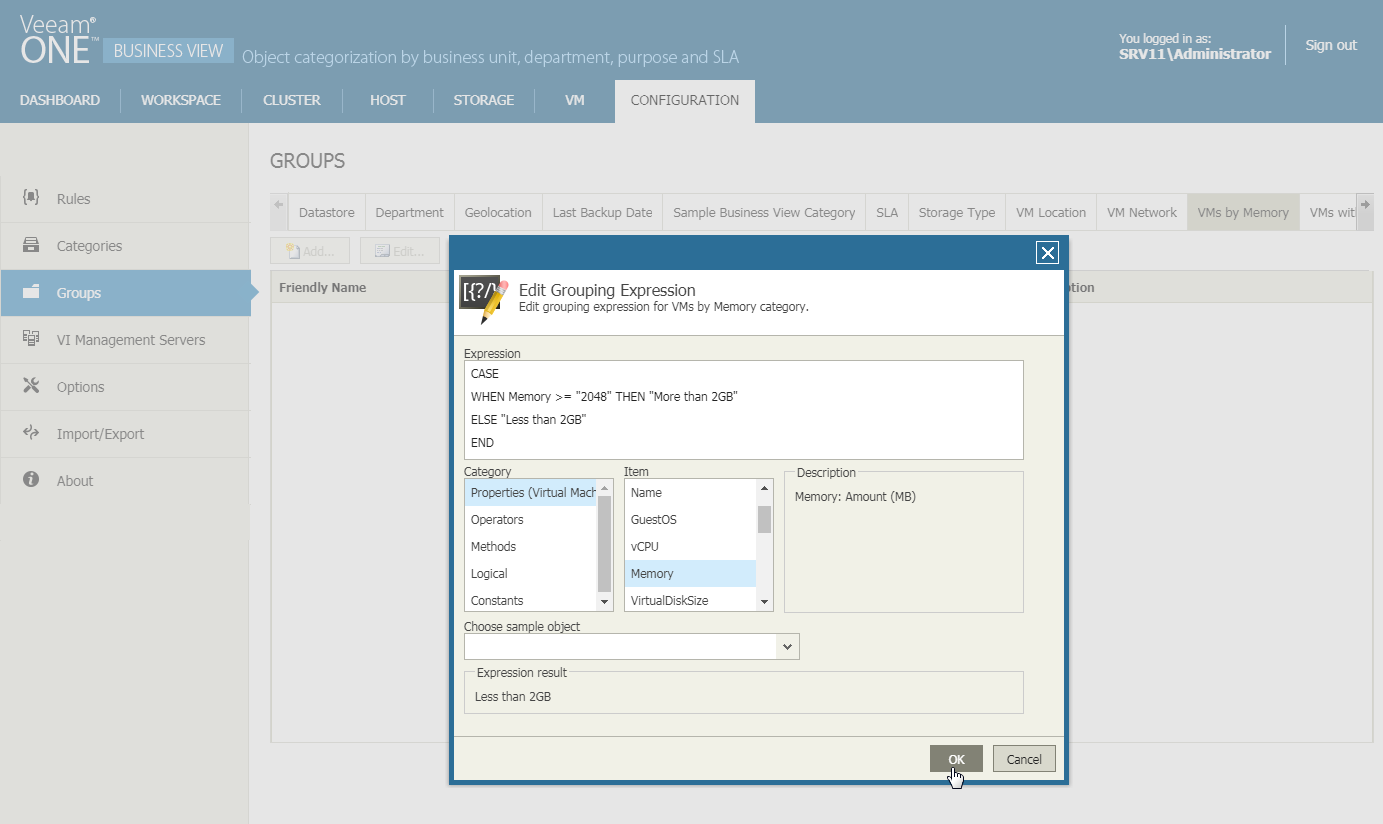This screenshot has width=1383, height=824.
Task: Select the Department category tab
Action: point(410,212)
